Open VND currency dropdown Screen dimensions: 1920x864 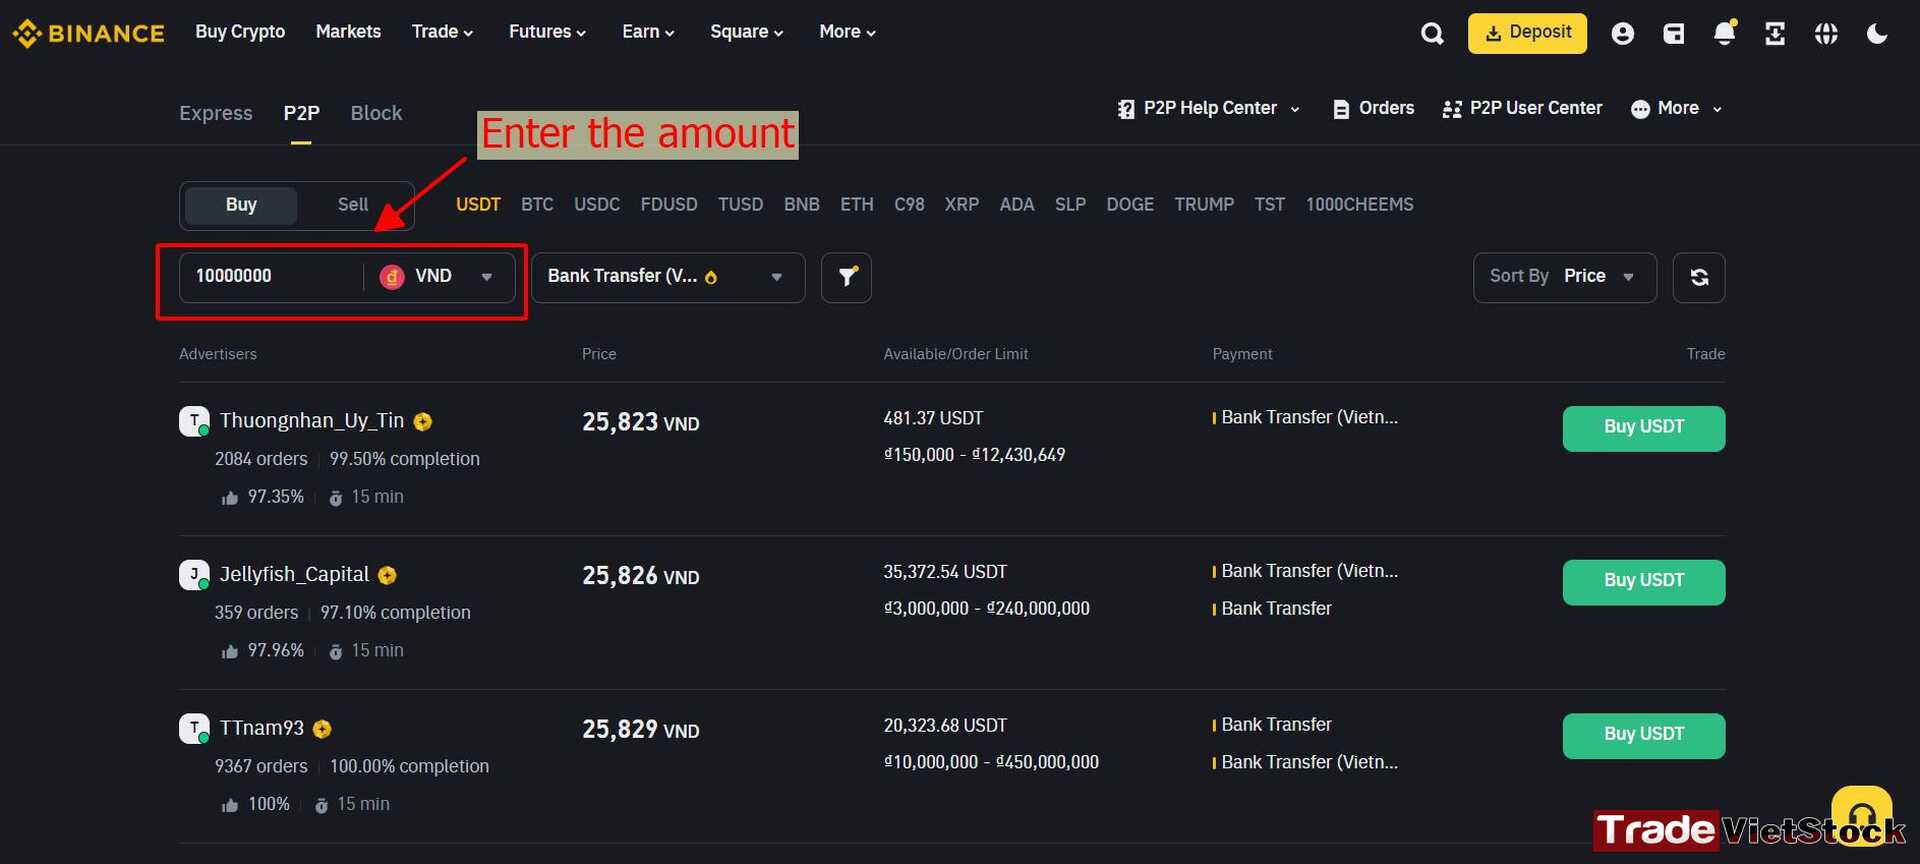click(x=438, y=277)
